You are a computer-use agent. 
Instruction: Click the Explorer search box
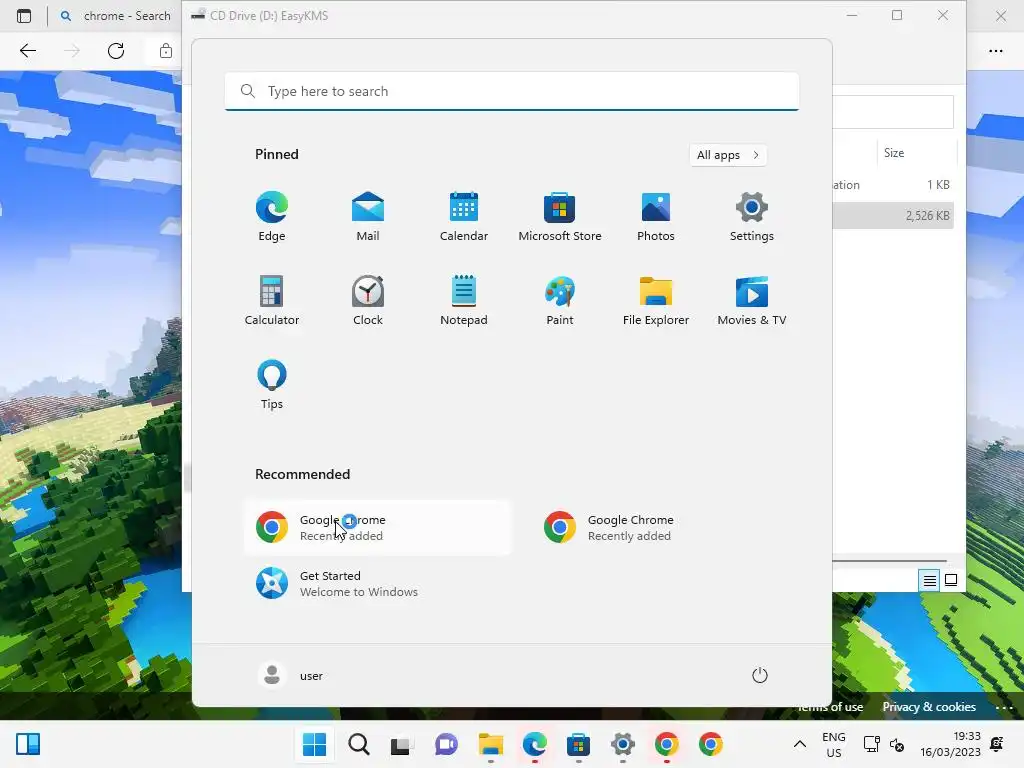tap(893, 112)
